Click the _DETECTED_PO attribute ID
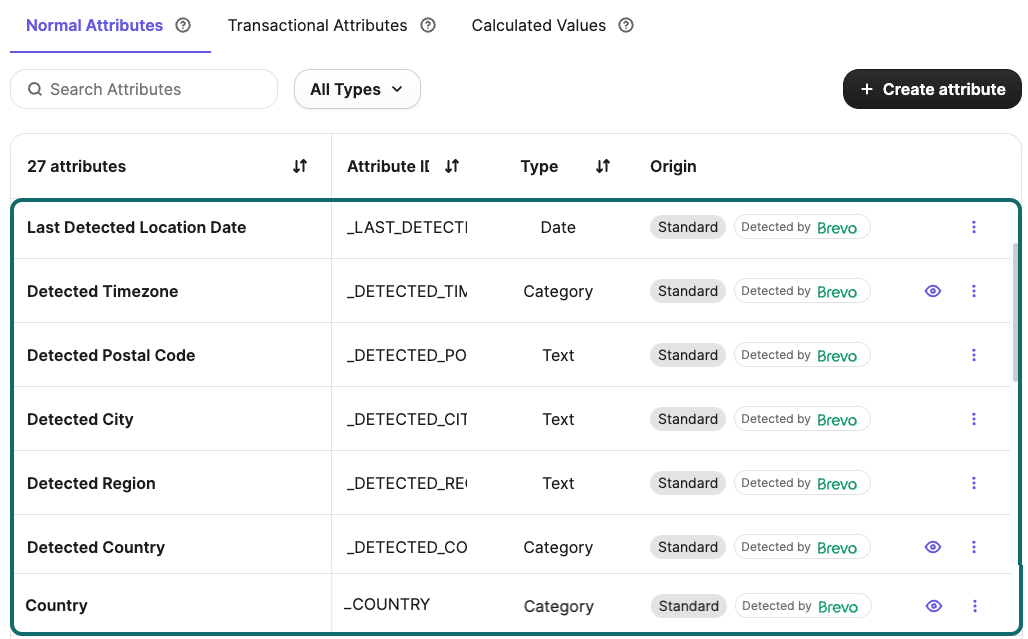The image size is (1028, 639). [x=406, y=355]
